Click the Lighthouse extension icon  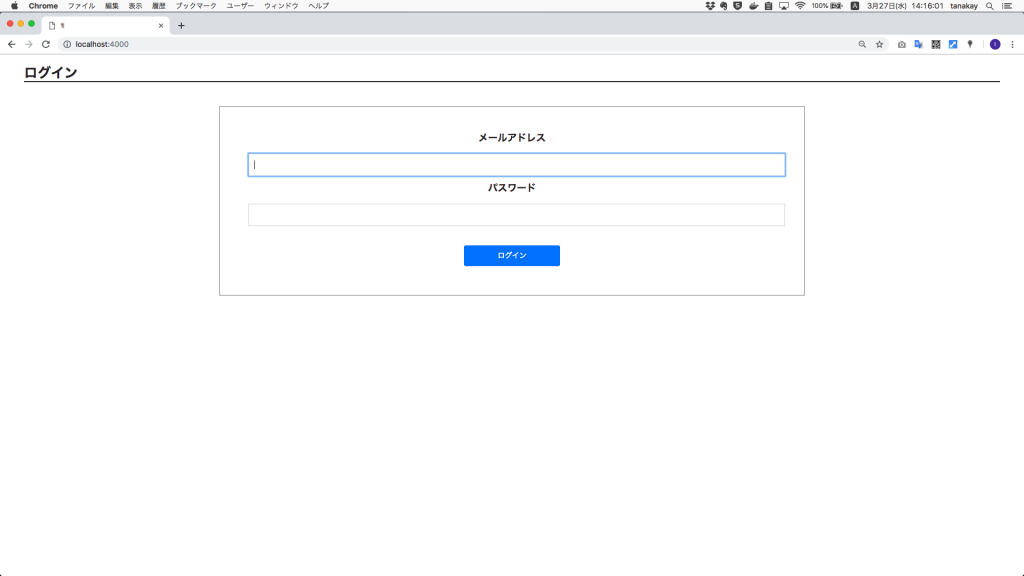click(x=967, y=44)
